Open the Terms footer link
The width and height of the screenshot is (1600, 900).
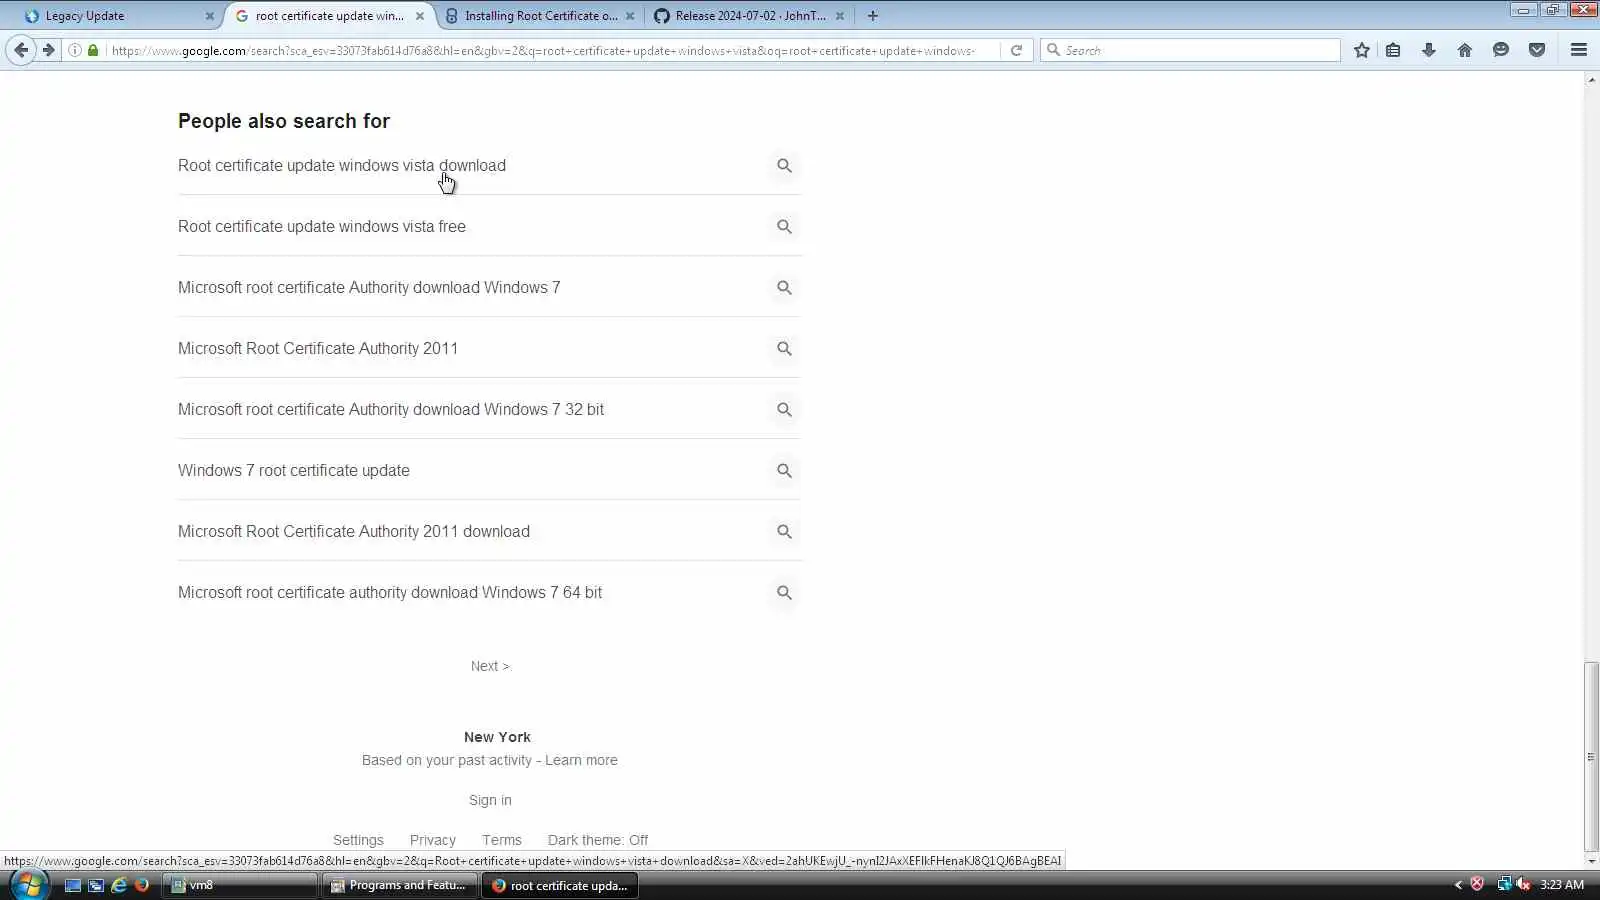[x=502, y=840]
